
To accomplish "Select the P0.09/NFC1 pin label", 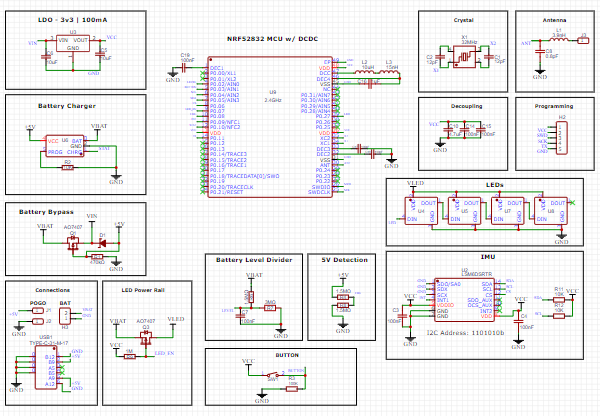I will pyautogui.click(x=225, y=122).
